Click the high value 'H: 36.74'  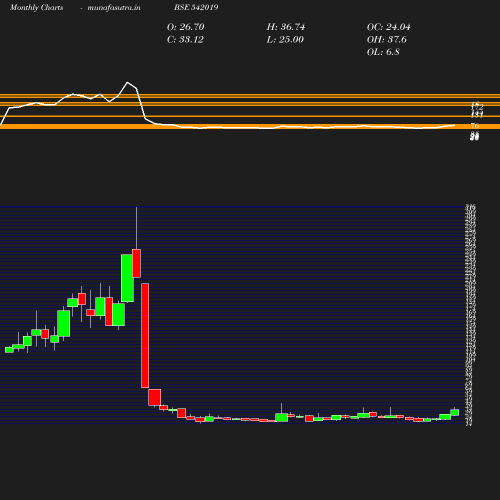point(286,27)
